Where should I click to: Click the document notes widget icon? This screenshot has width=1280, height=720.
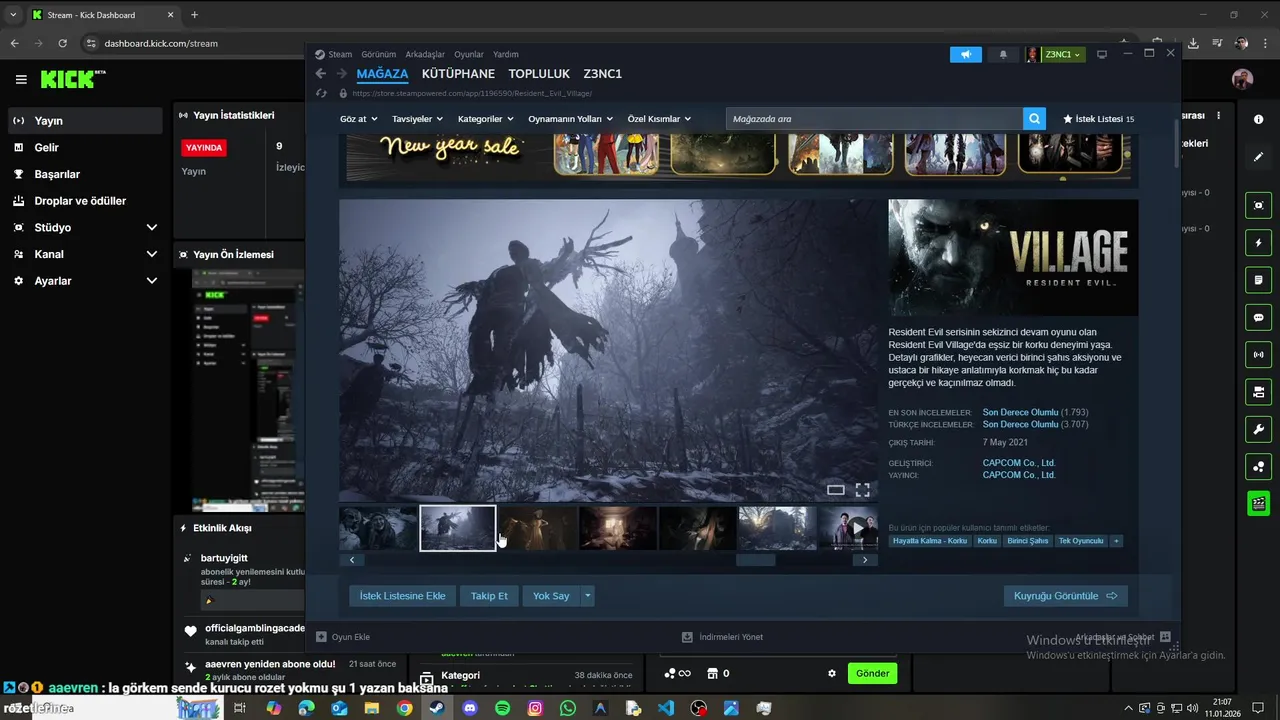click(x=1258, y=280)
